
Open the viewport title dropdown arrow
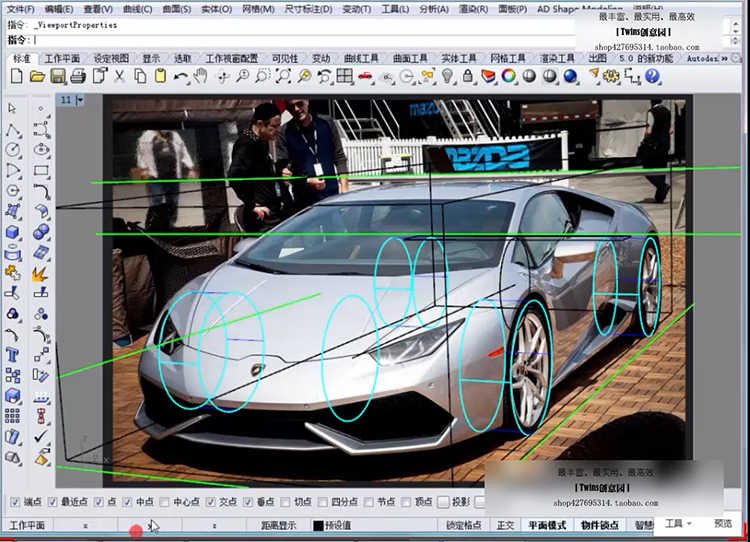[x=80, y=100]
